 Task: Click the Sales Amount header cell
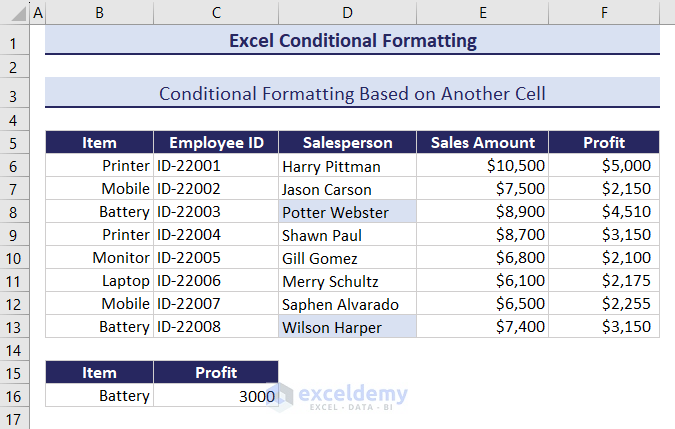482,142
